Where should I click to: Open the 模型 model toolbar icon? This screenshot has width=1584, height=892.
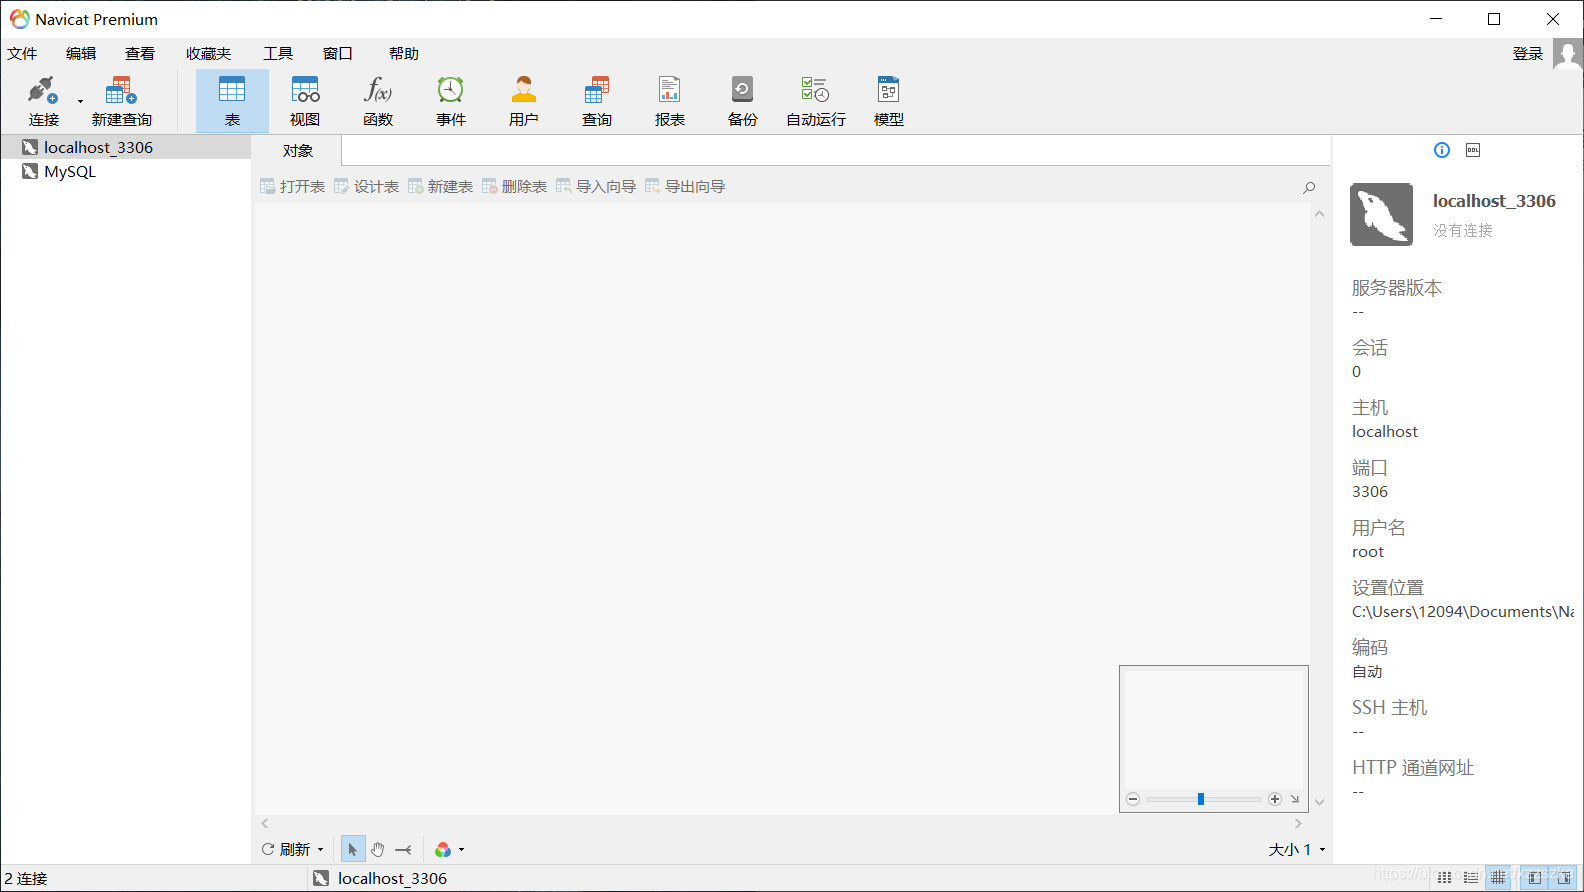click(x=889, y=101)
